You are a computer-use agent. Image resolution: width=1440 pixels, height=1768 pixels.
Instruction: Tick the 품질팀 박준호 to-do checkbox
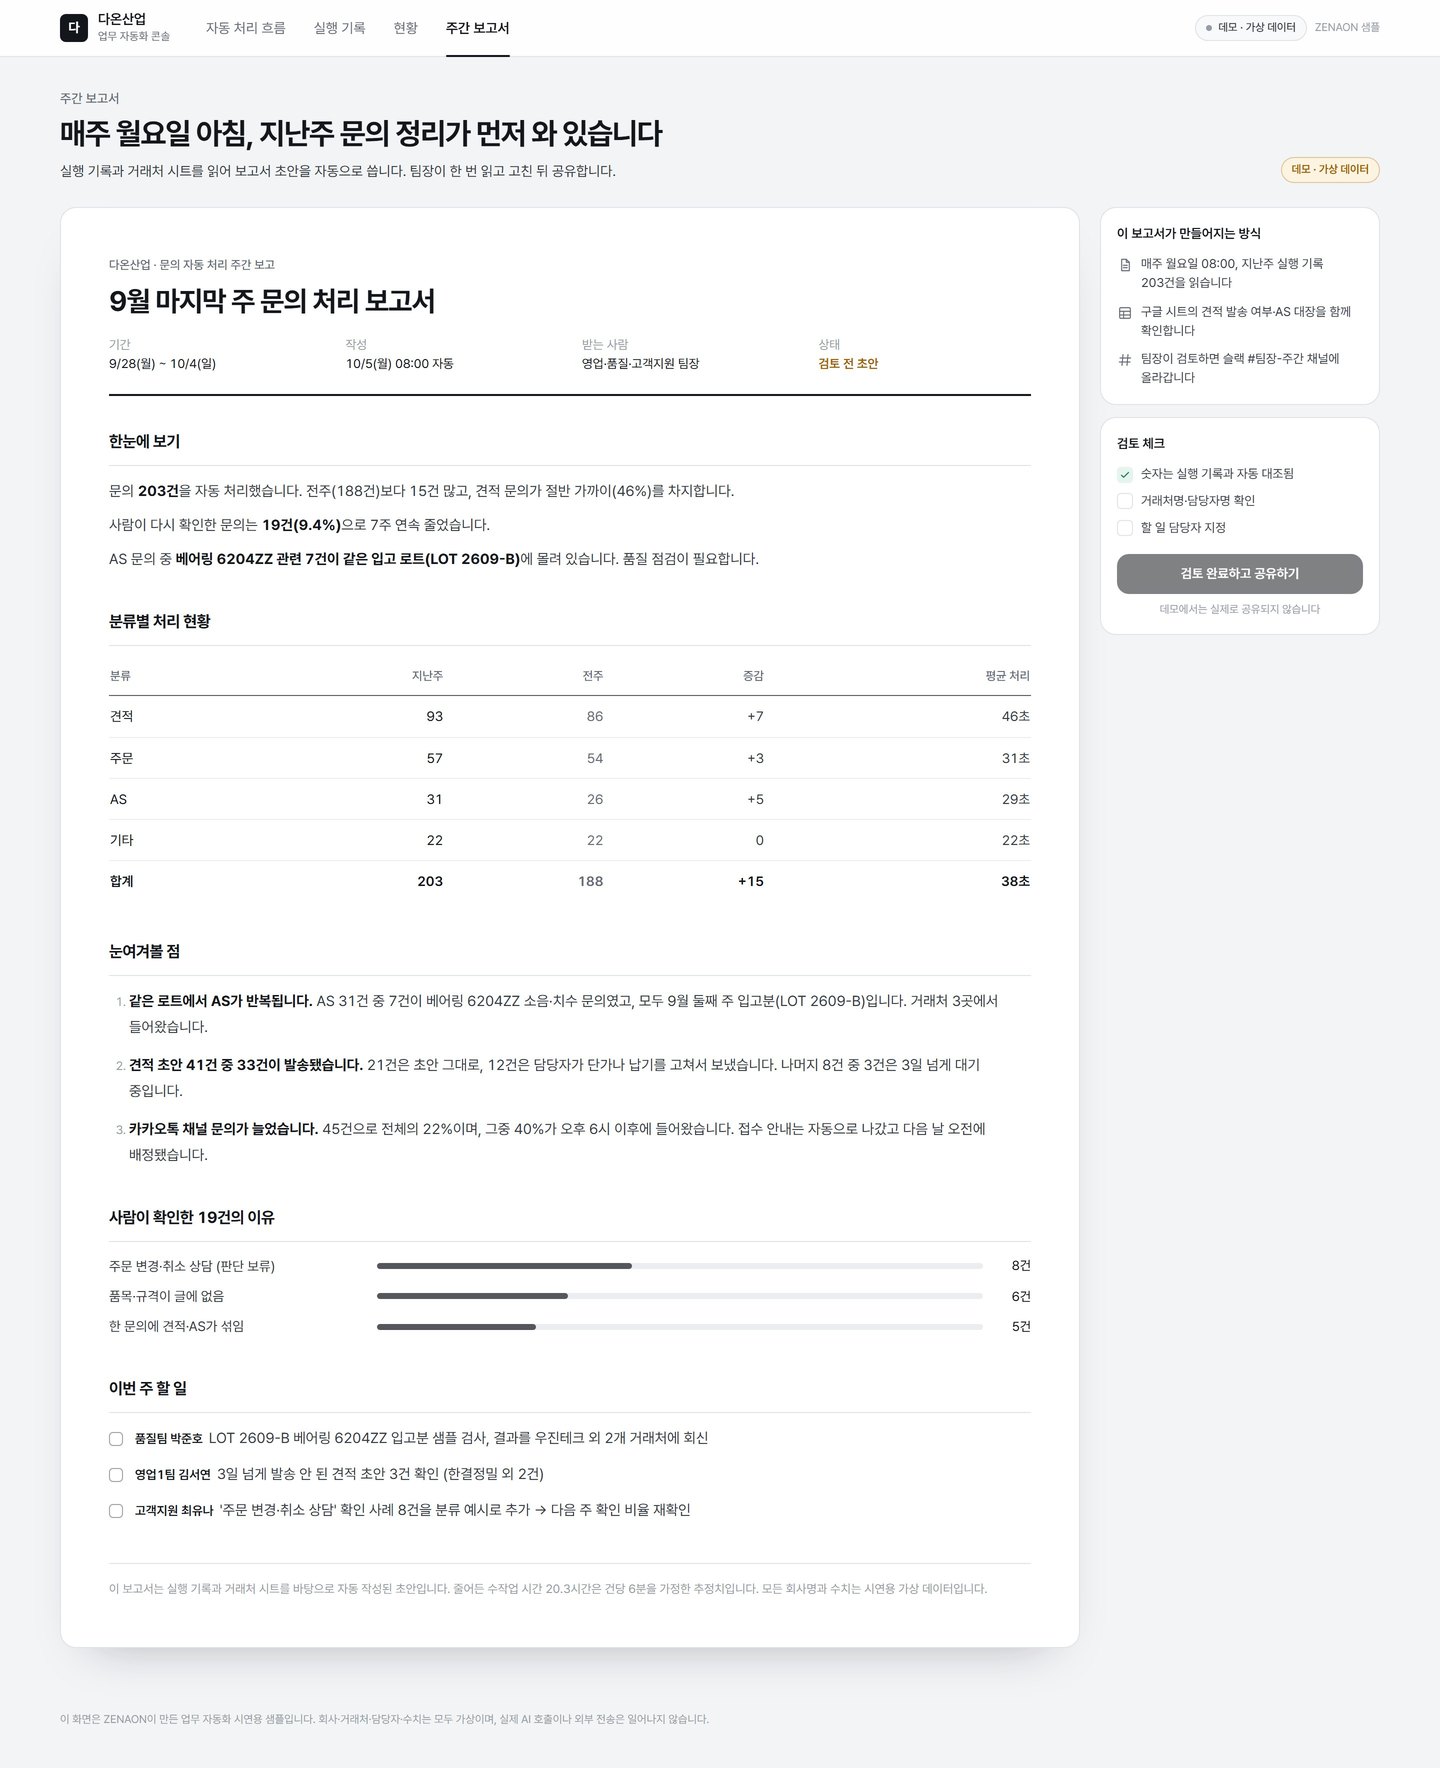(116, 1439)
